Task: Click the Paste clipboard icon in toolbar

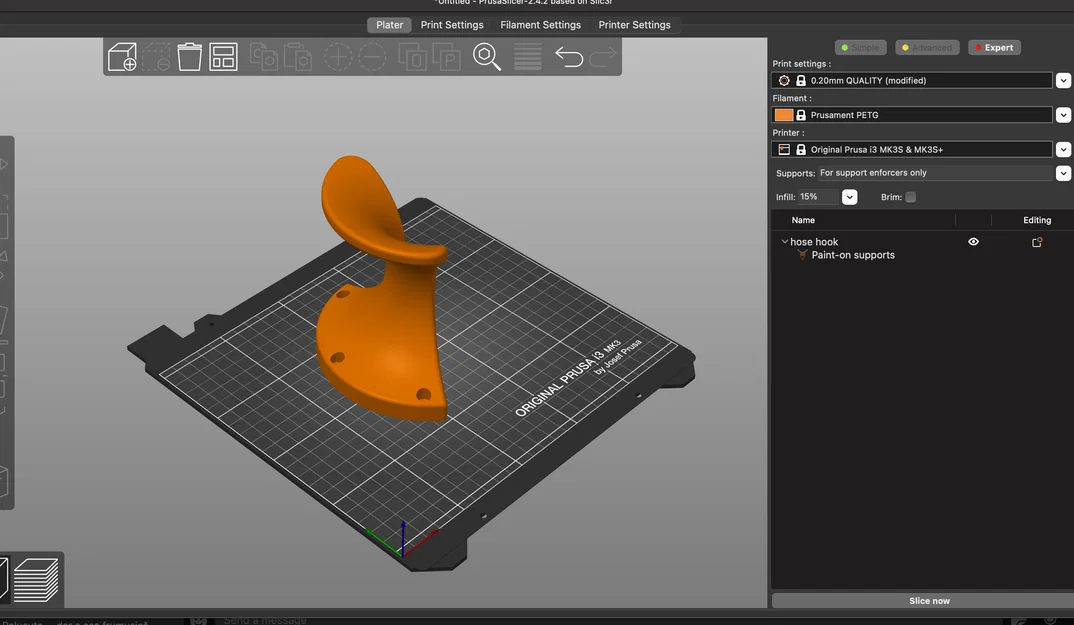Action: point(298,57)
